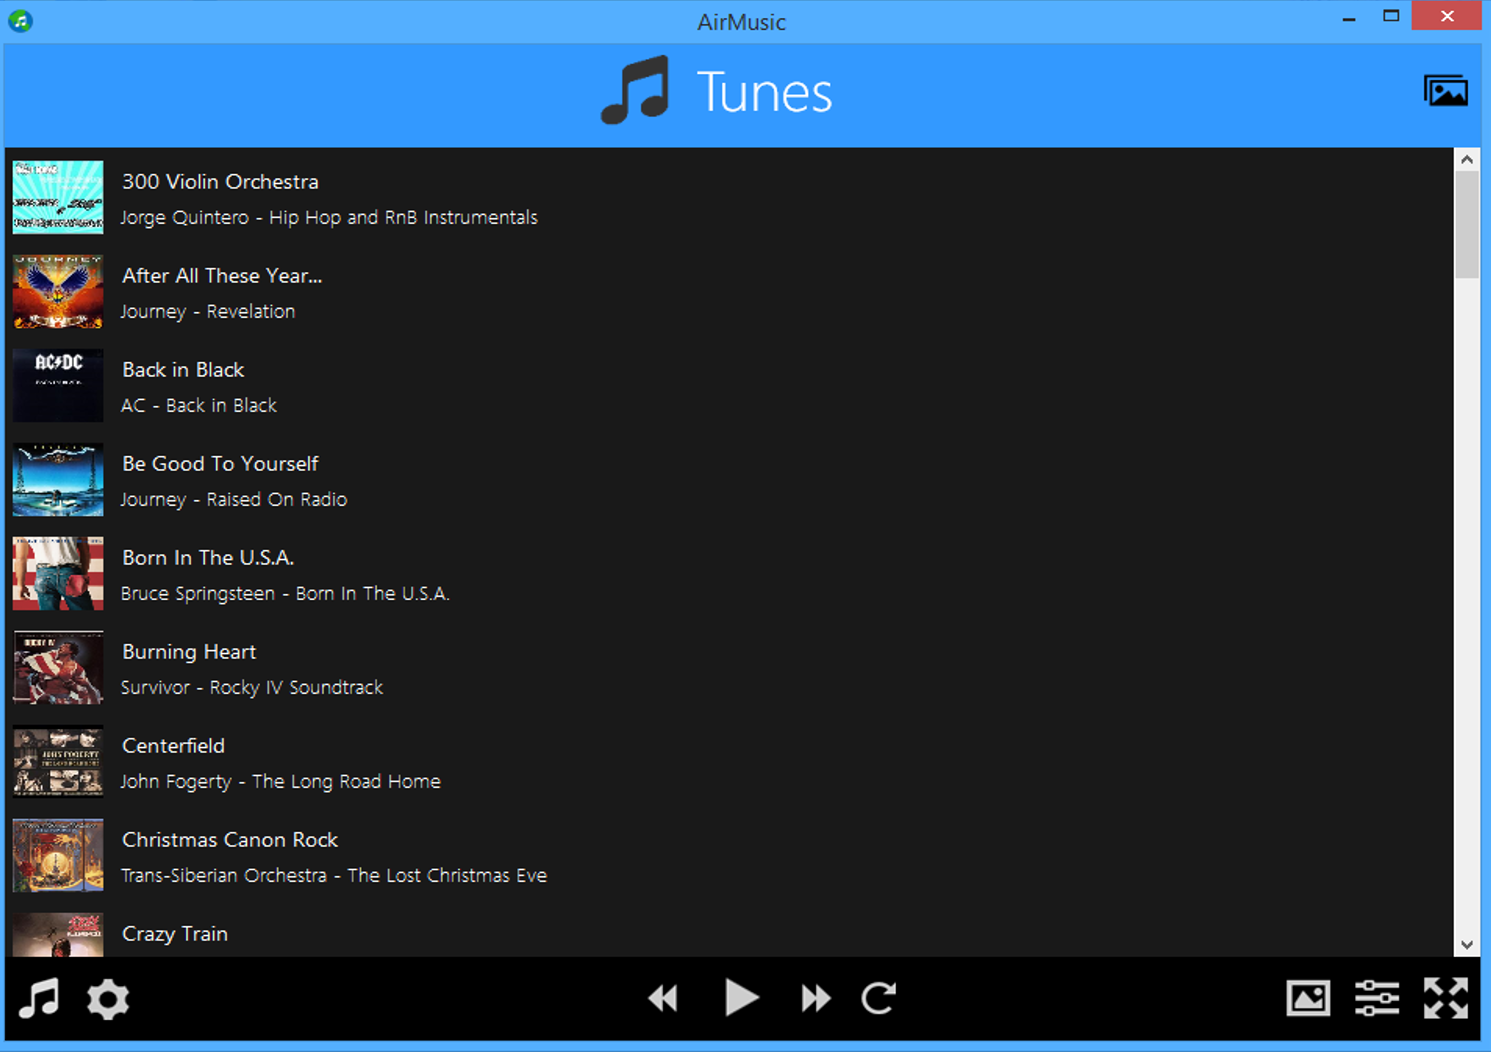Minimize the AirMusic window
1491x1052 pixels.
click(1349, 17)
